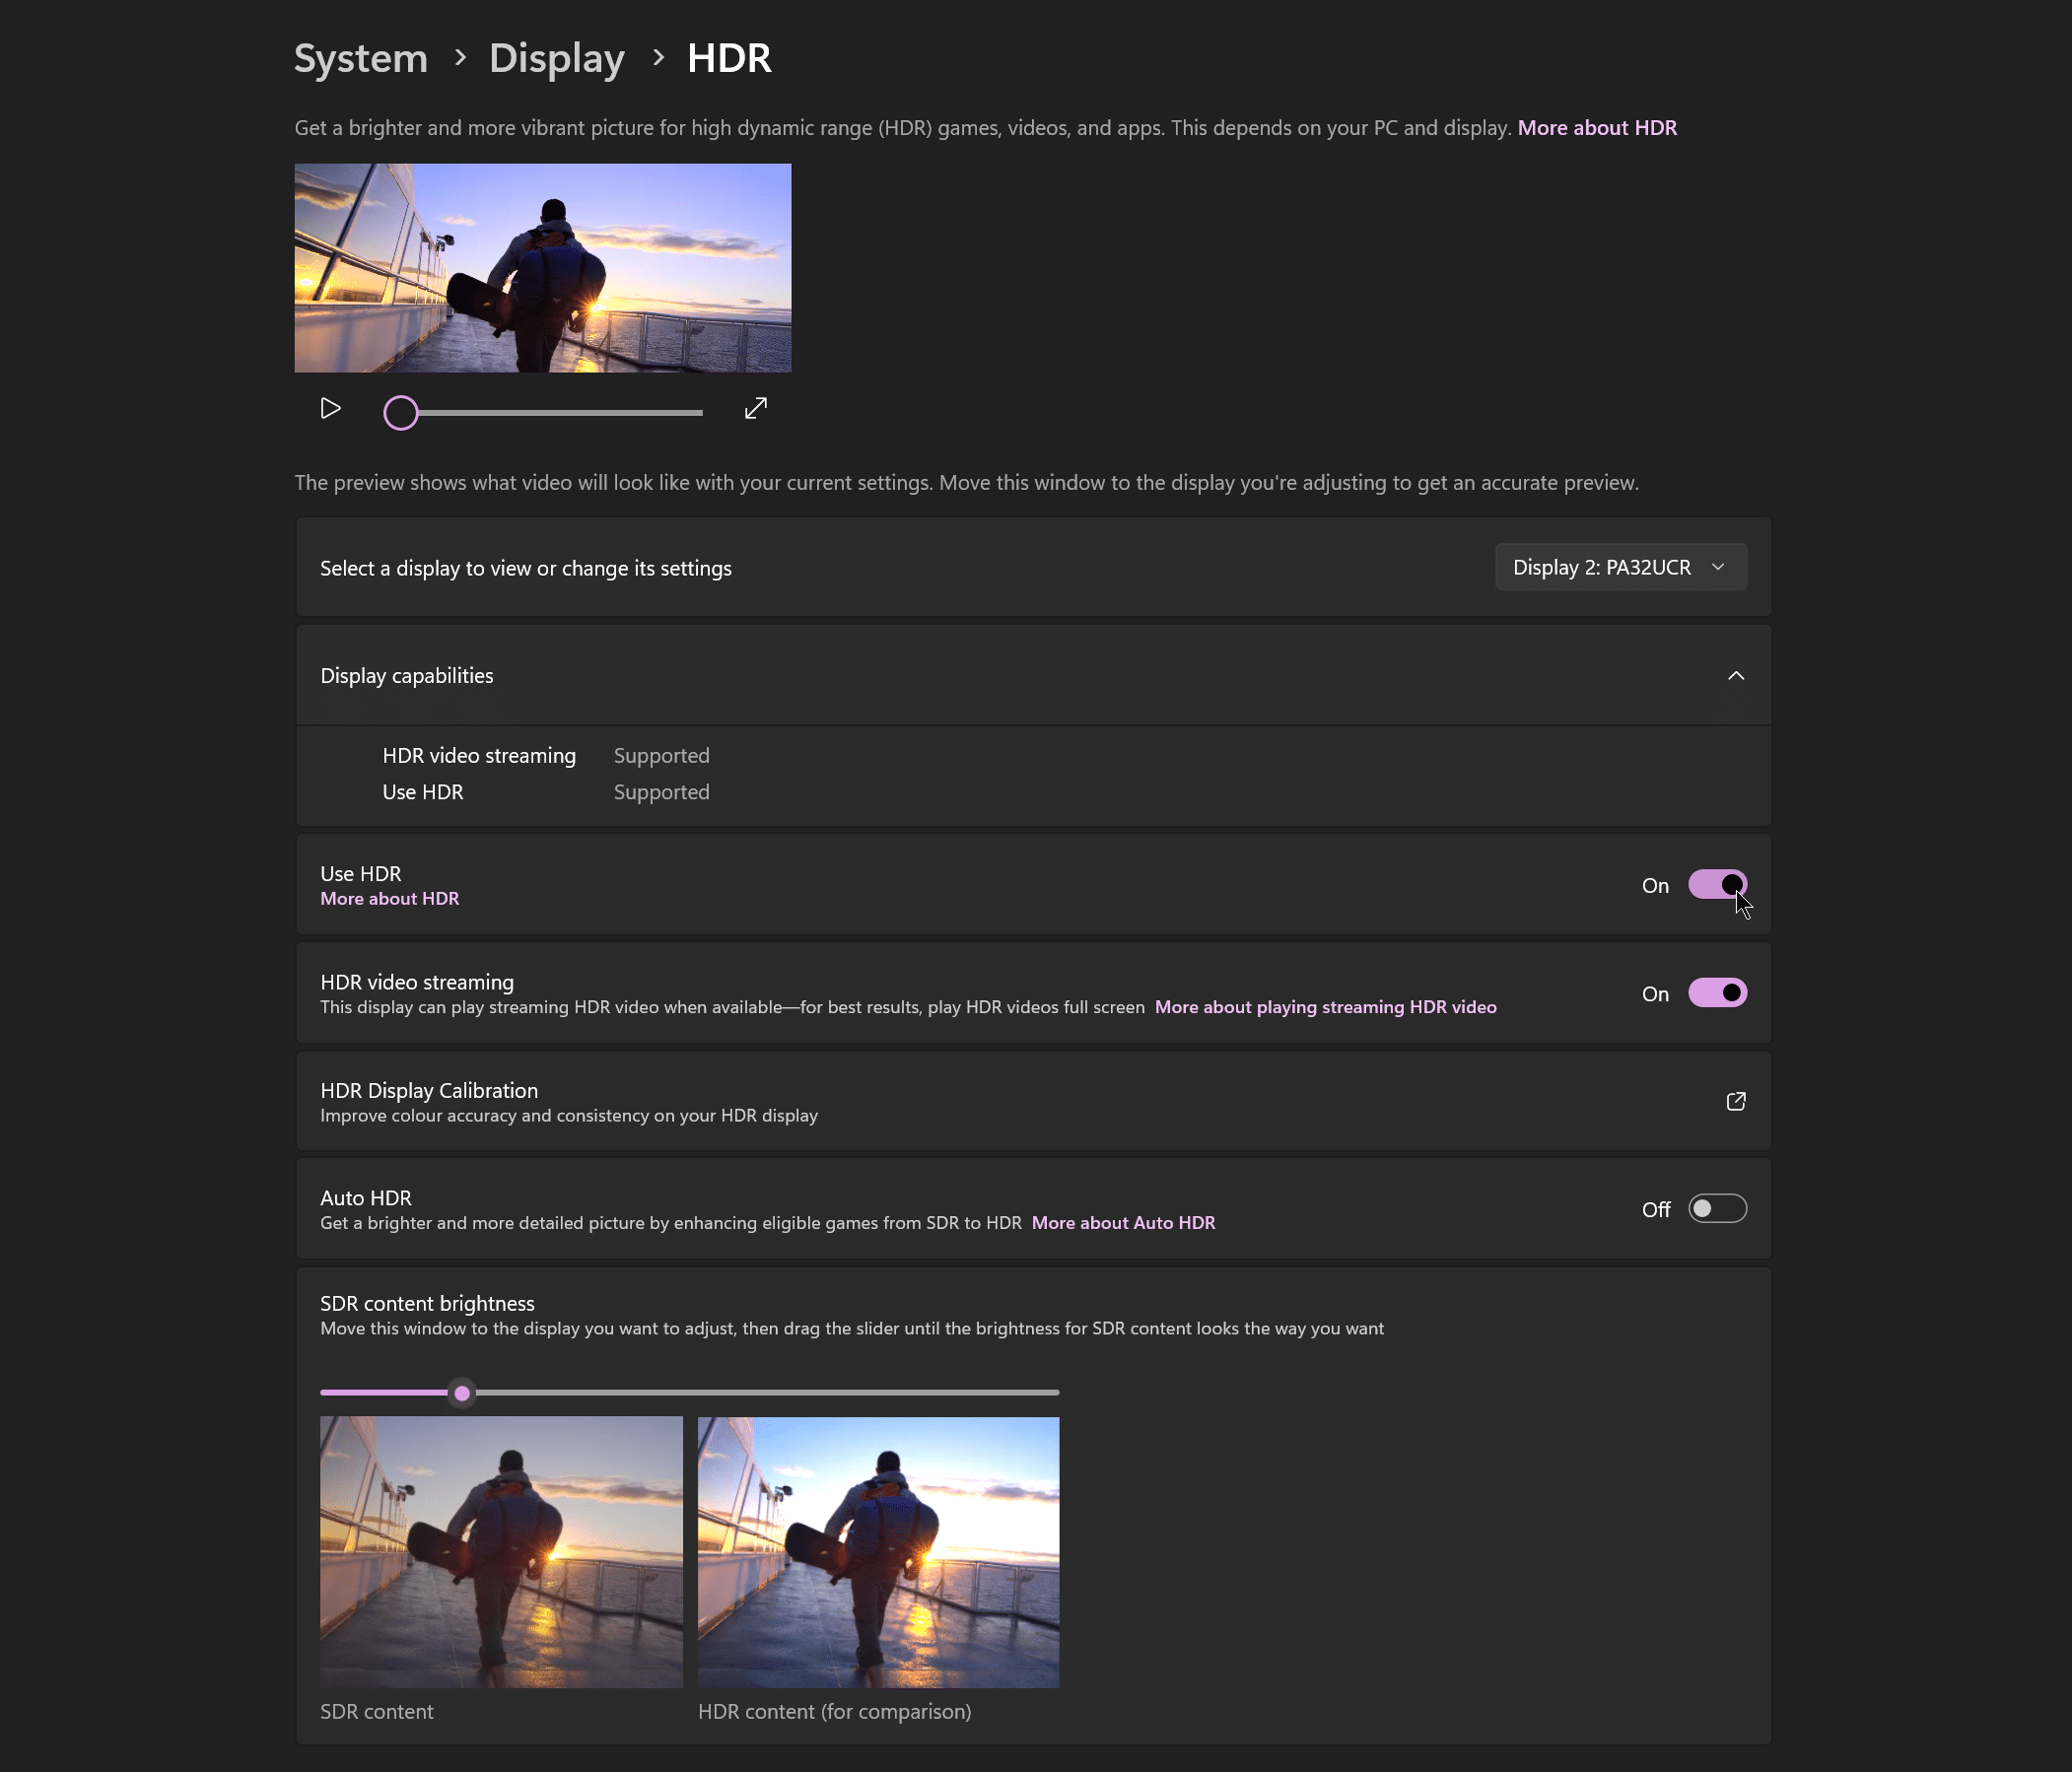
Task: Click More about Auto HDR link
Action: coord(1123,1222)
